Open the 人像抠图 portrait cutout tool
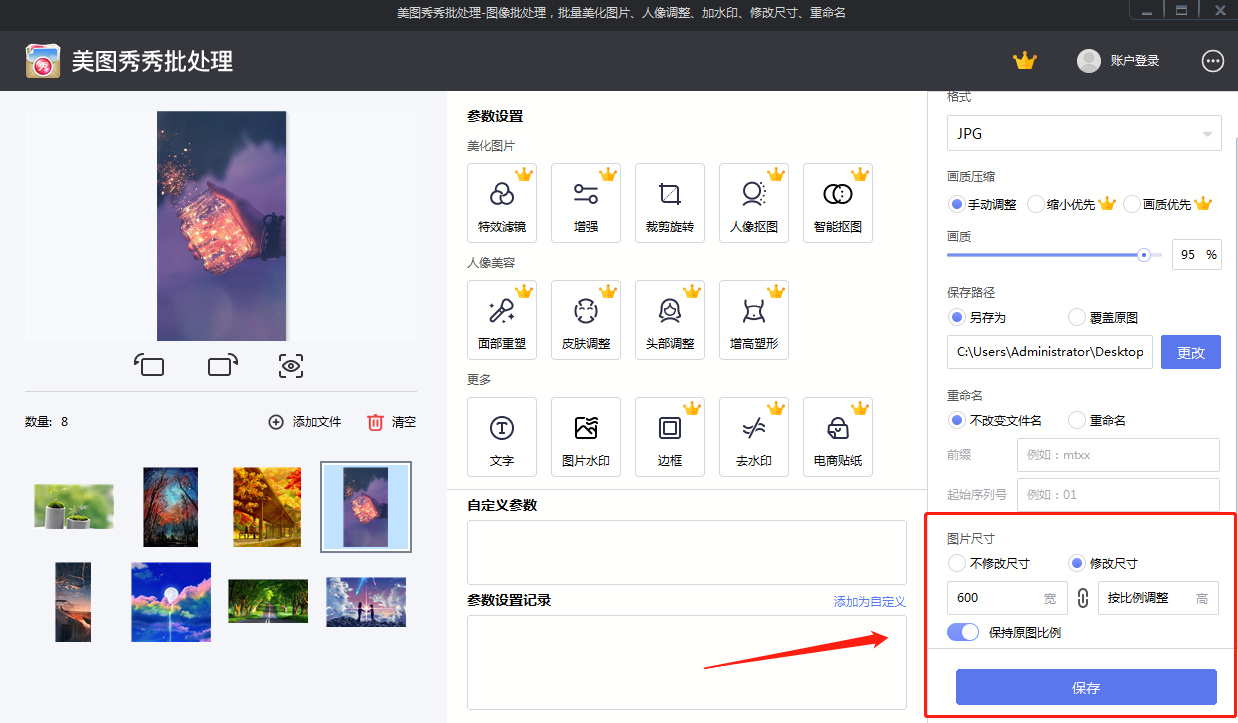 point(754,203)
